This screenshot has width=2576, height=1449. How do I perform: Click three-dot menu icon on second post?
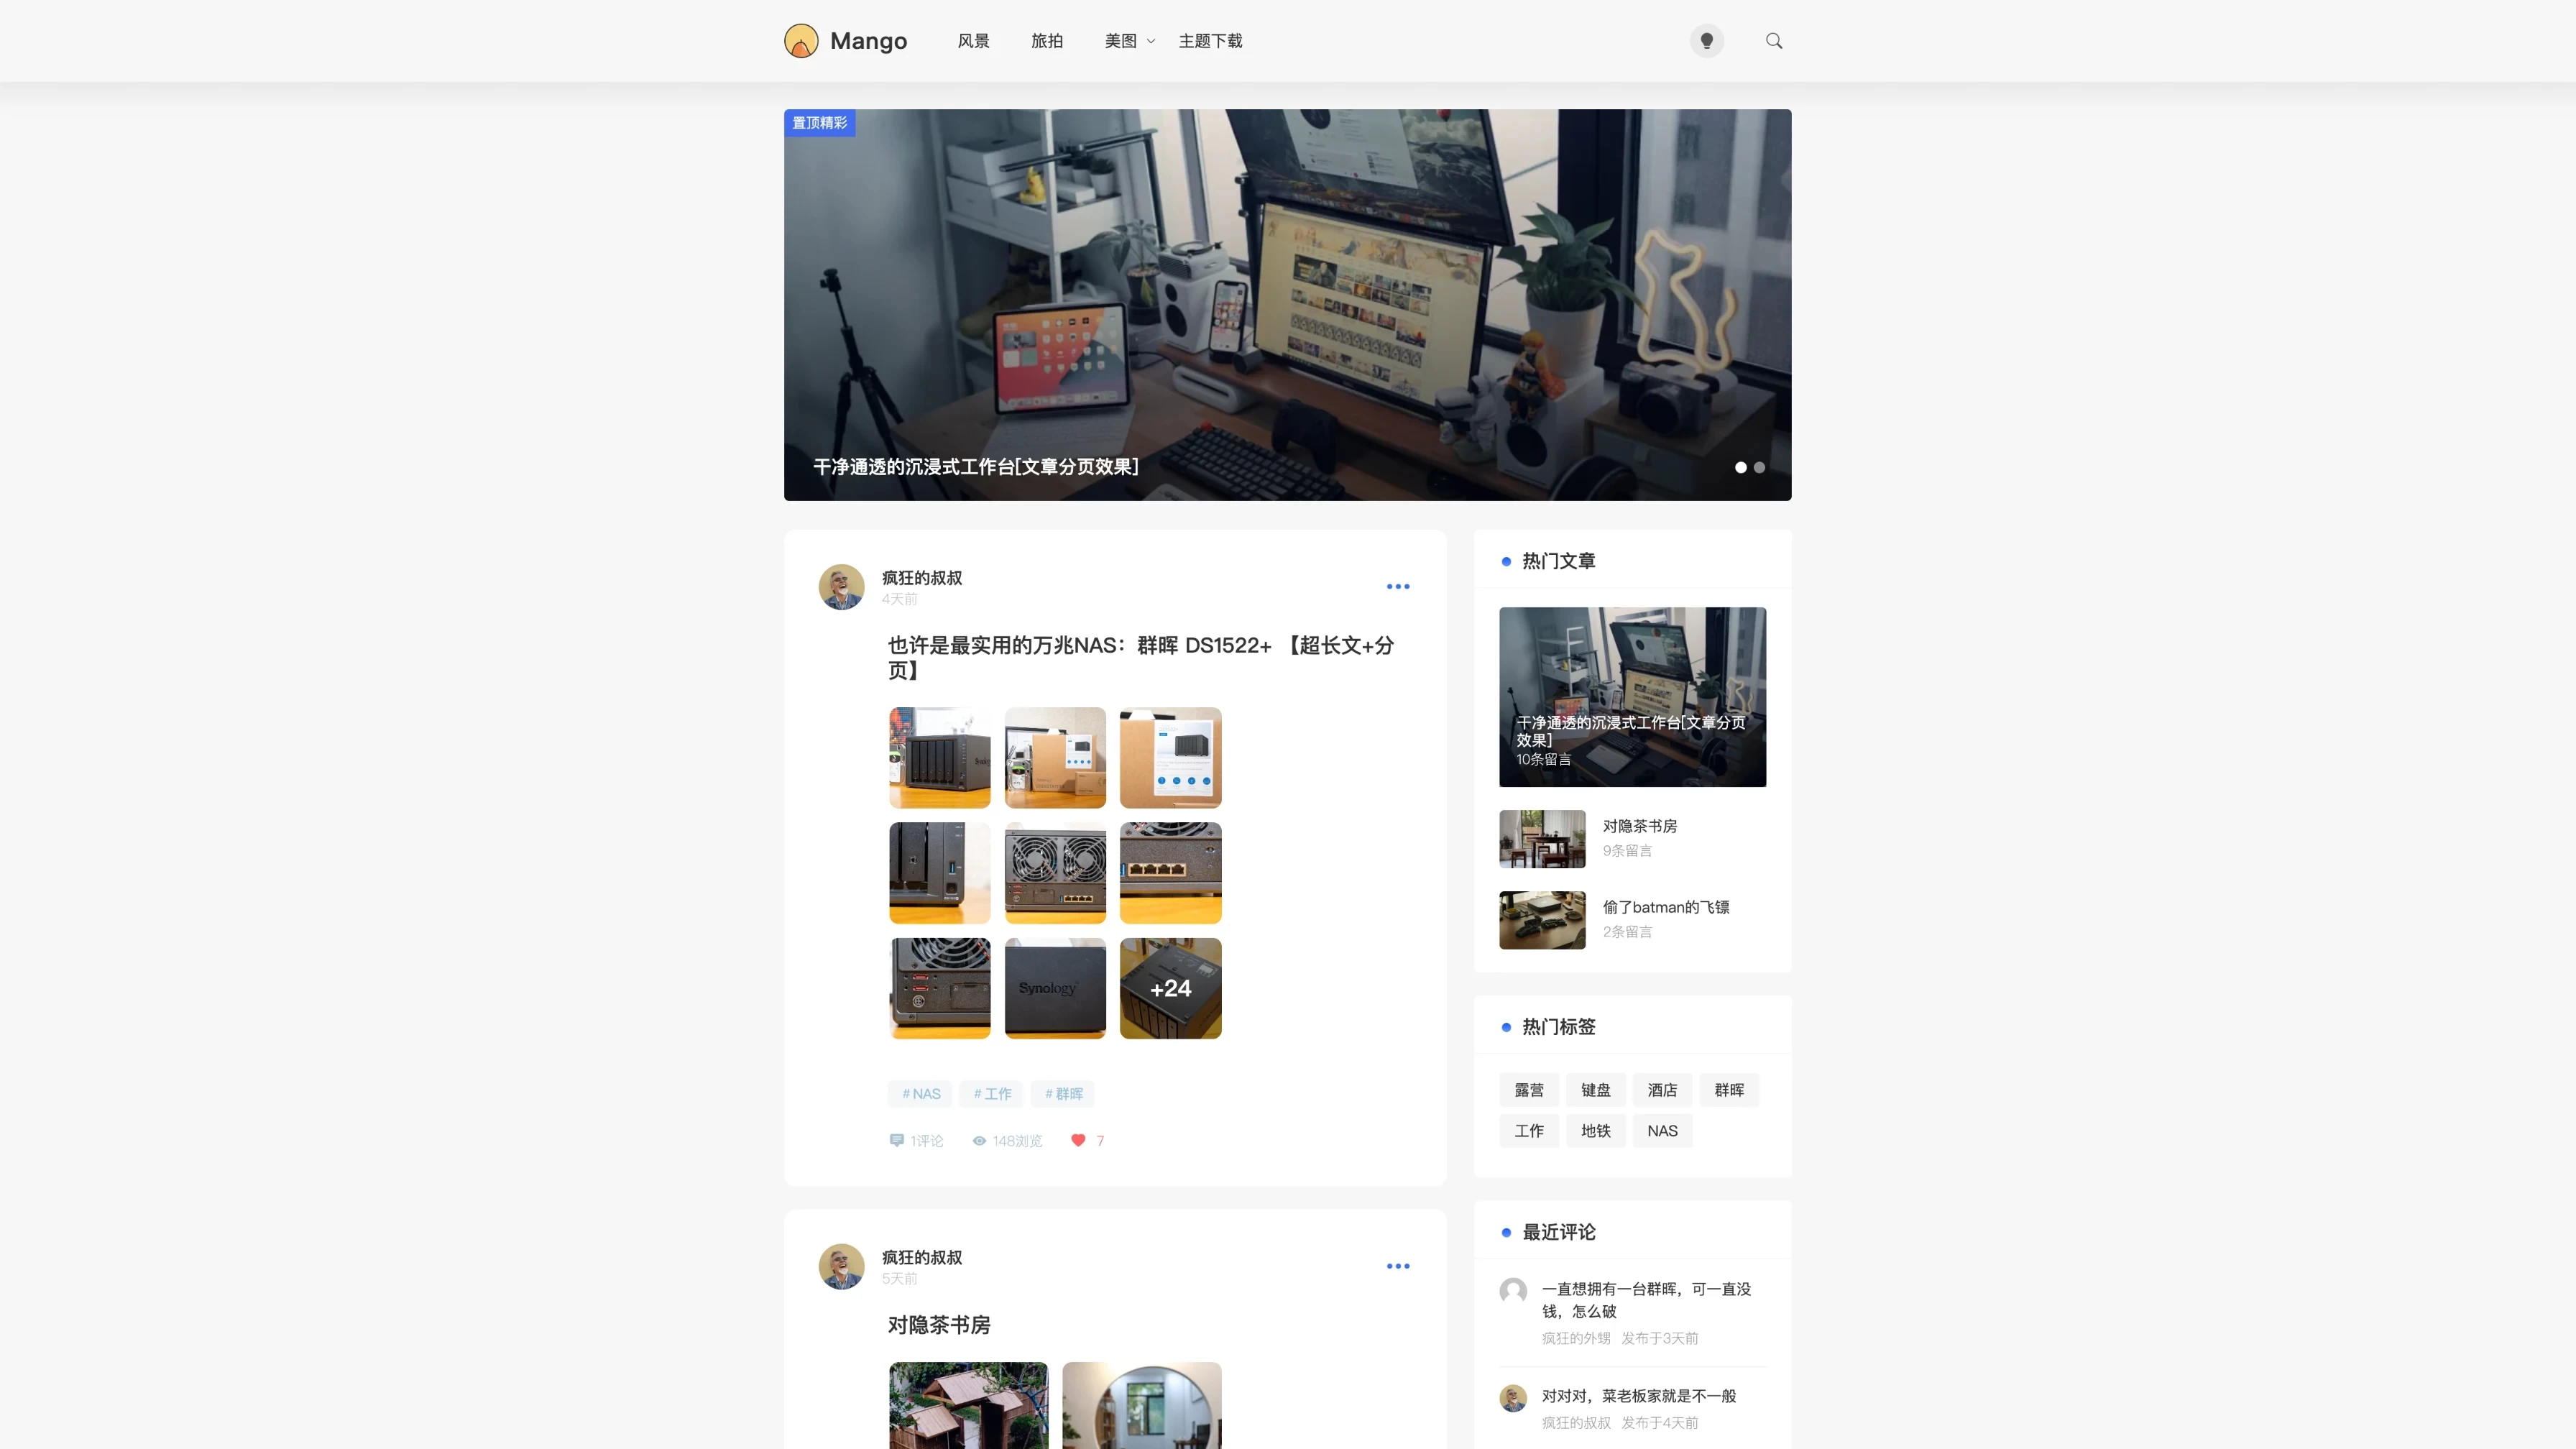(1398, 1266)
